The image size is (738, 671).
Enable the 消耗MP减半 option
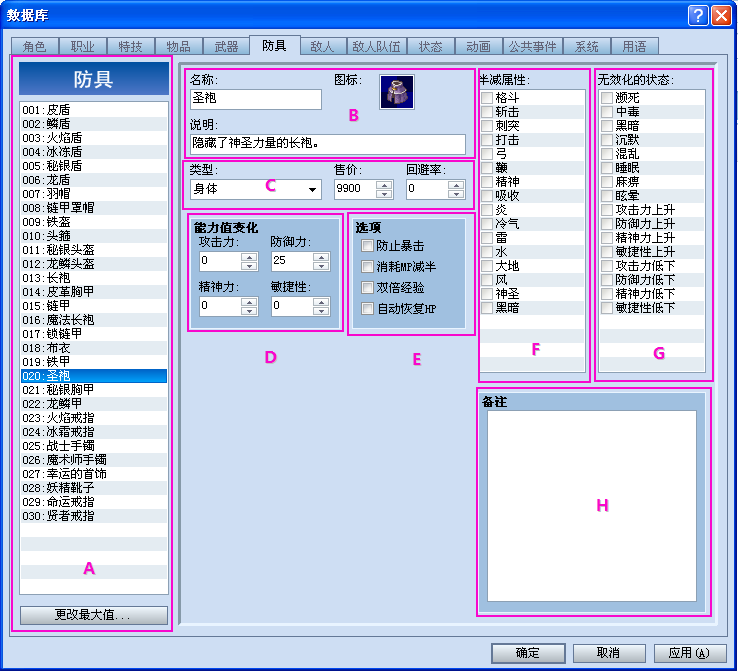(x=367, y=267)
